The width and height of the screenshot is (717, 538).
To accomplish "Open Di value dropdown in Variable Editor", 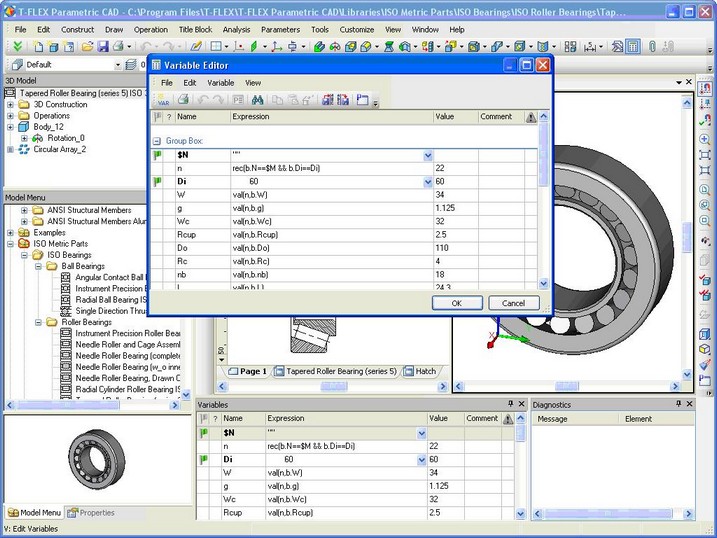I will point(428,182).
